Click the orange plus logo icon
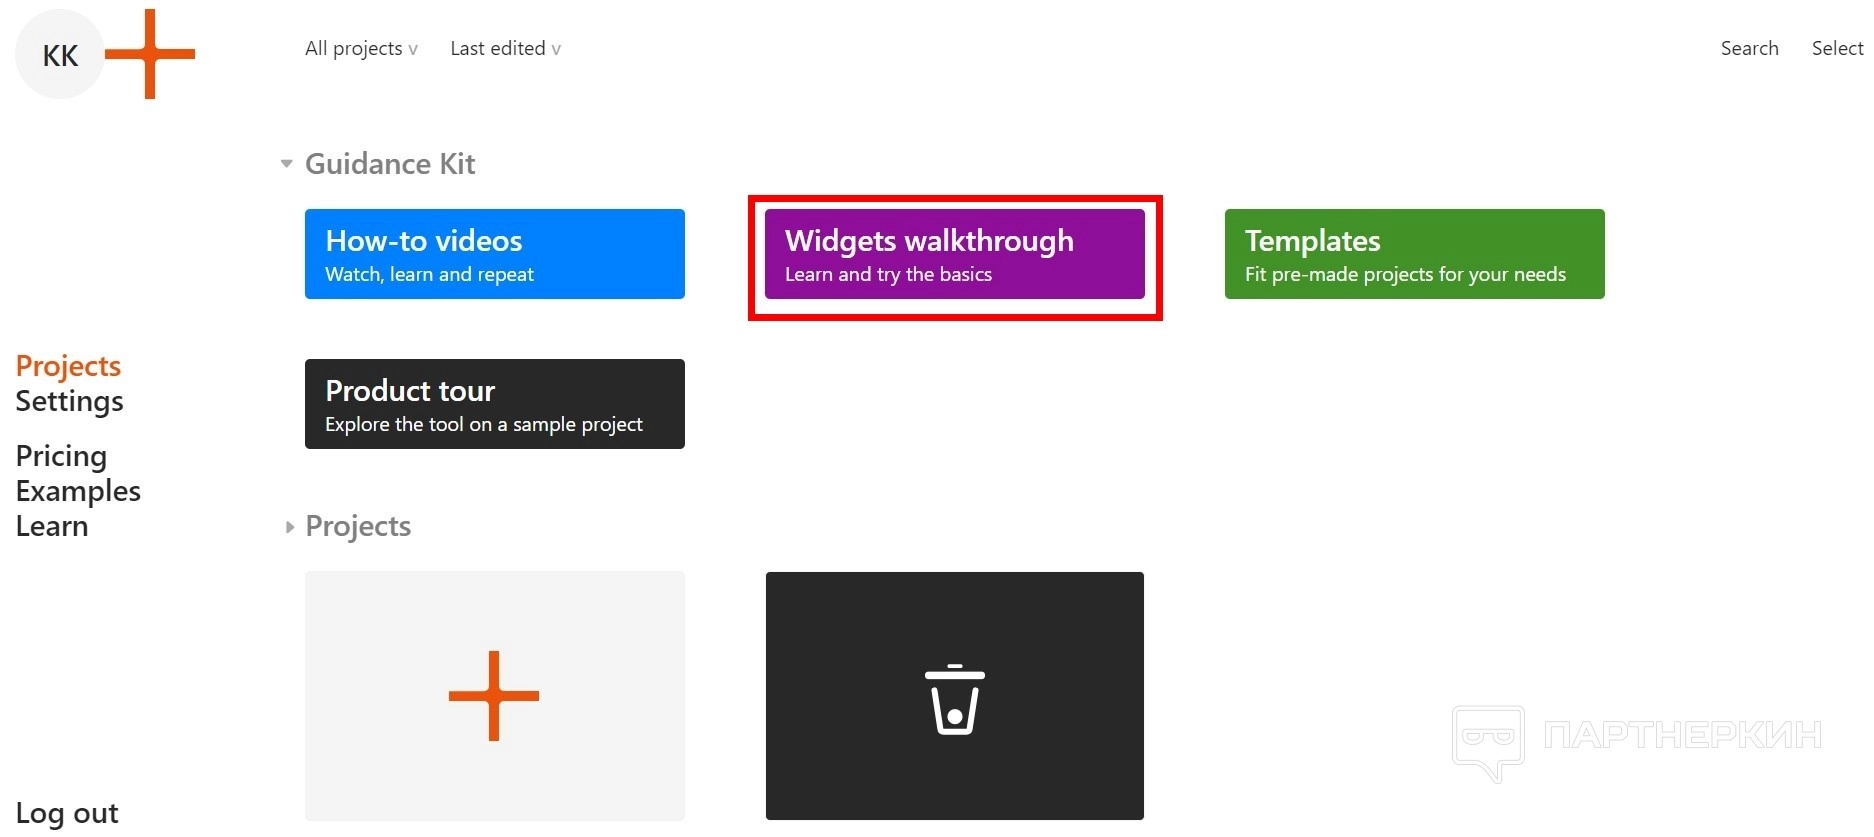The height and width of the screenshot is (837, 1874). [x=150, y=54]
